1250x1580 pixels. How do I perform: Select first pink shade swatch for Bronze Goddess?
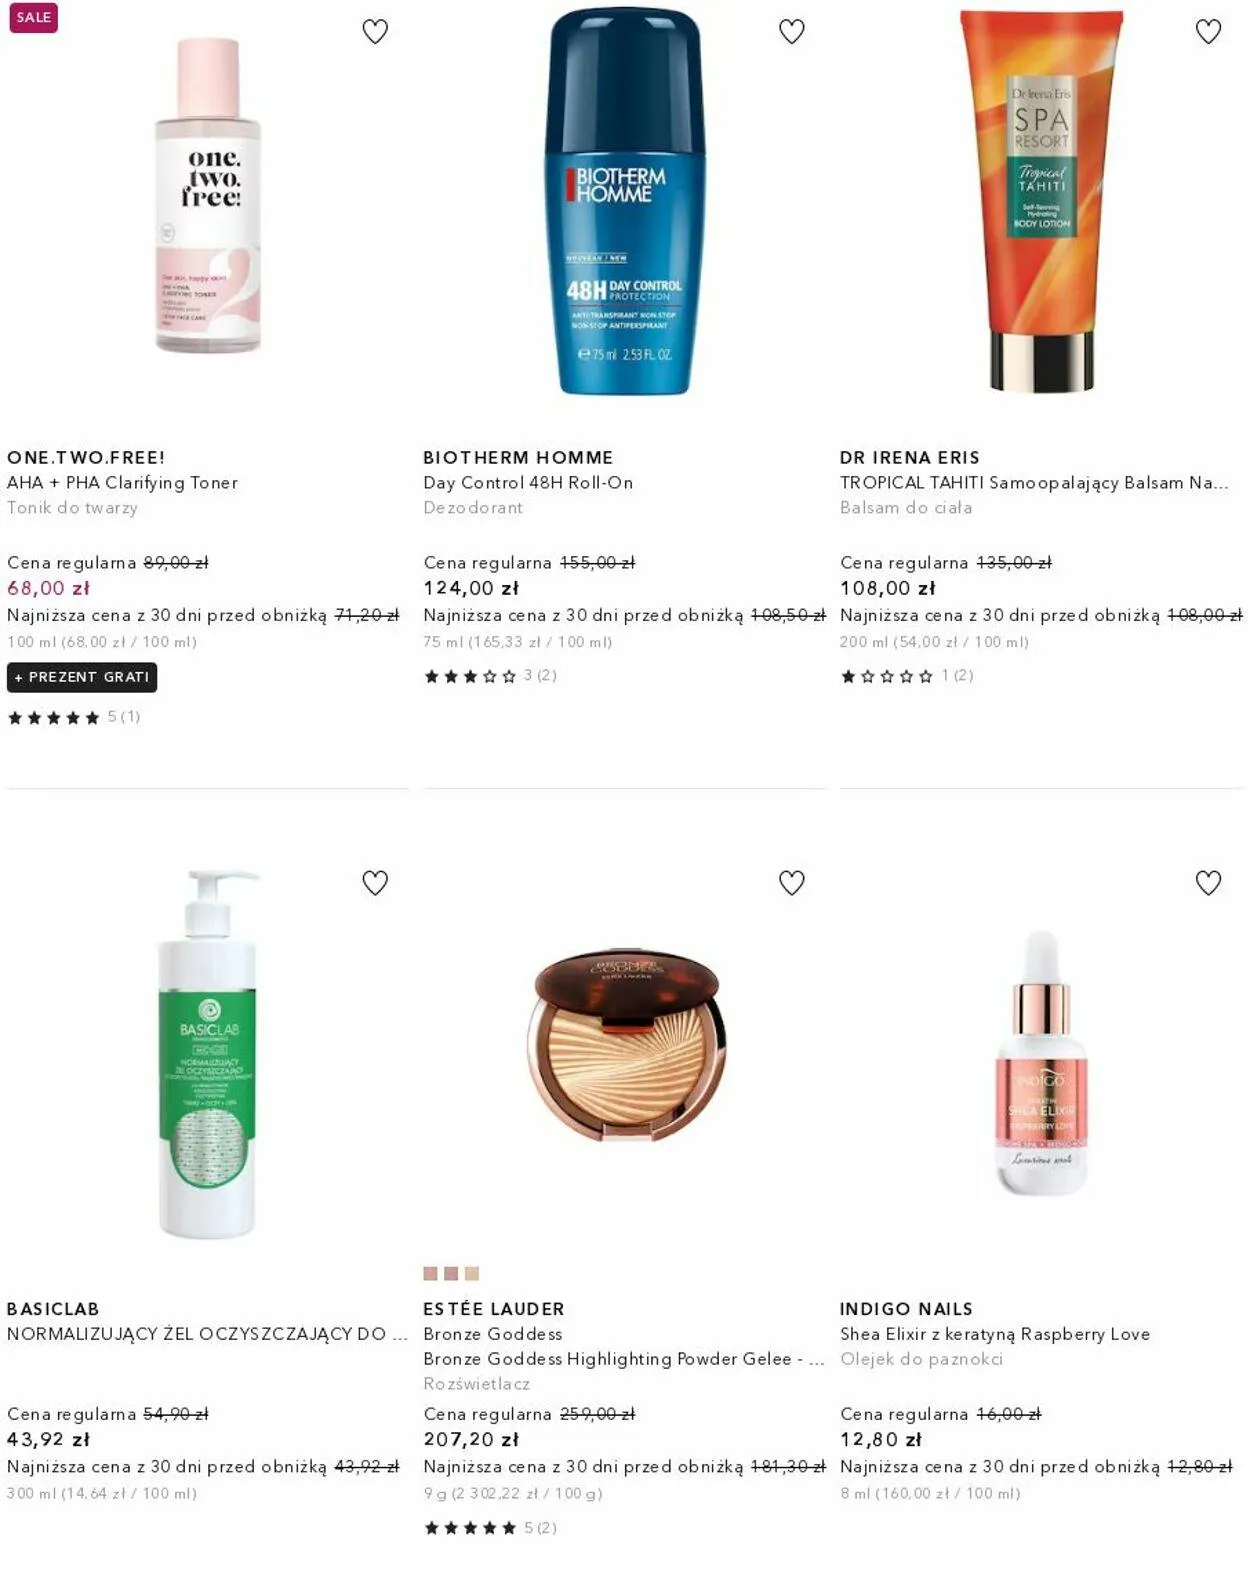[x=430, y=1274]
